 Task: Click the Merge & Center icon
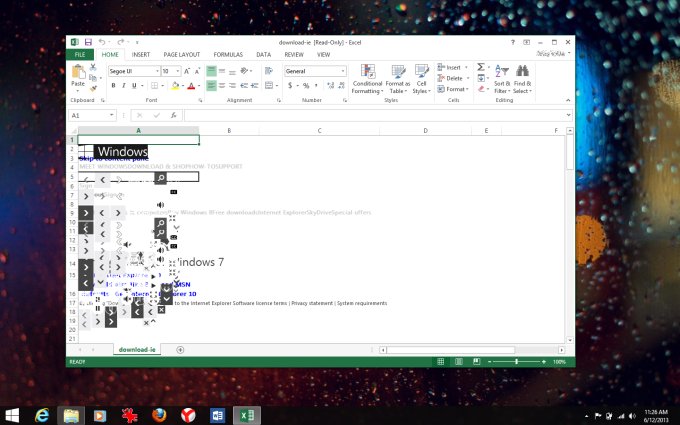pos(269,85)
